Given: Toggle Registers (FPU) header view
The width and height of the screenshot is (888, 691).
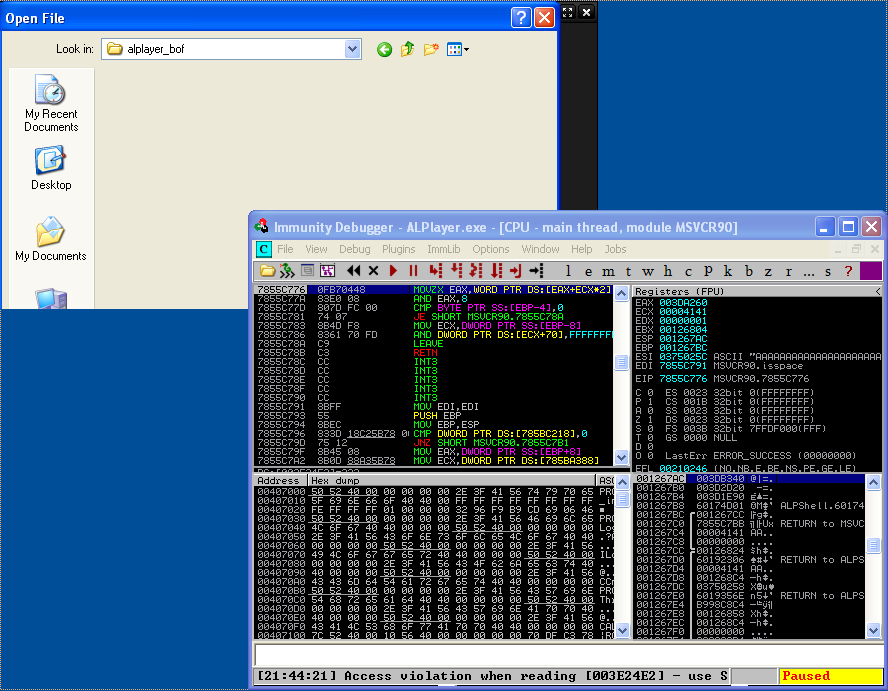Looking at the screenshot, I should pyautogui.click(x=757, y=291).
